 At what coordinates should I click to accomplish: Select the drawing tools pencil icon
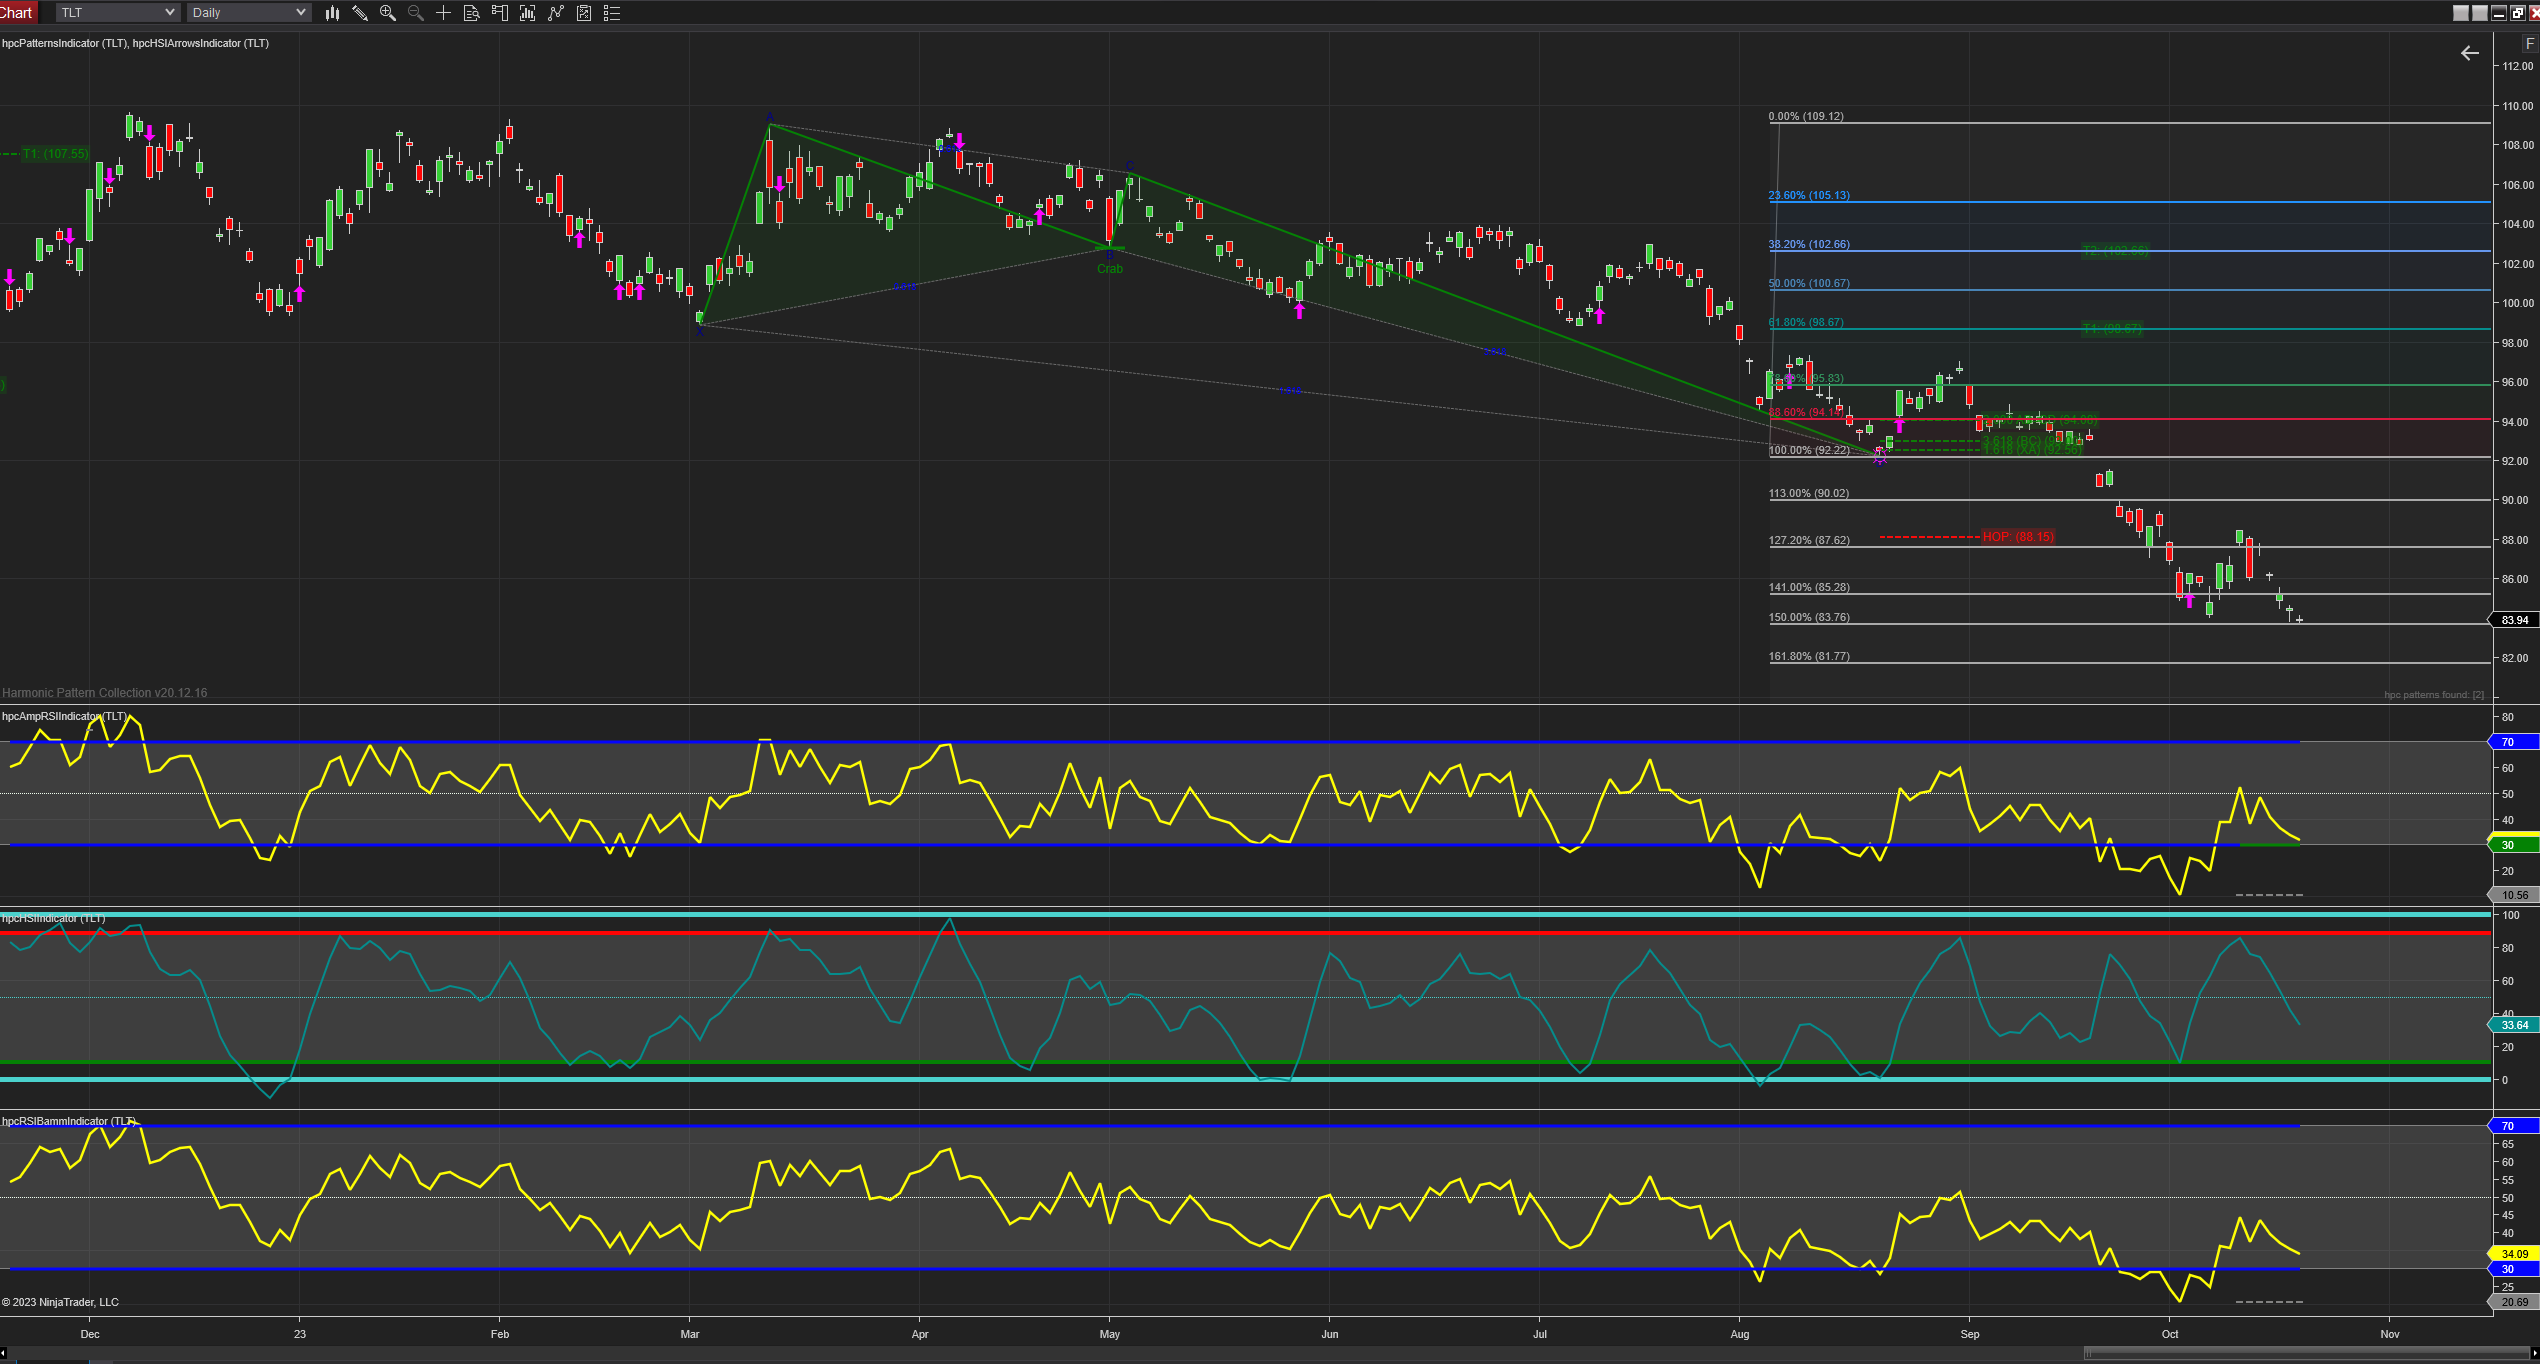click(x=360, y=13)
